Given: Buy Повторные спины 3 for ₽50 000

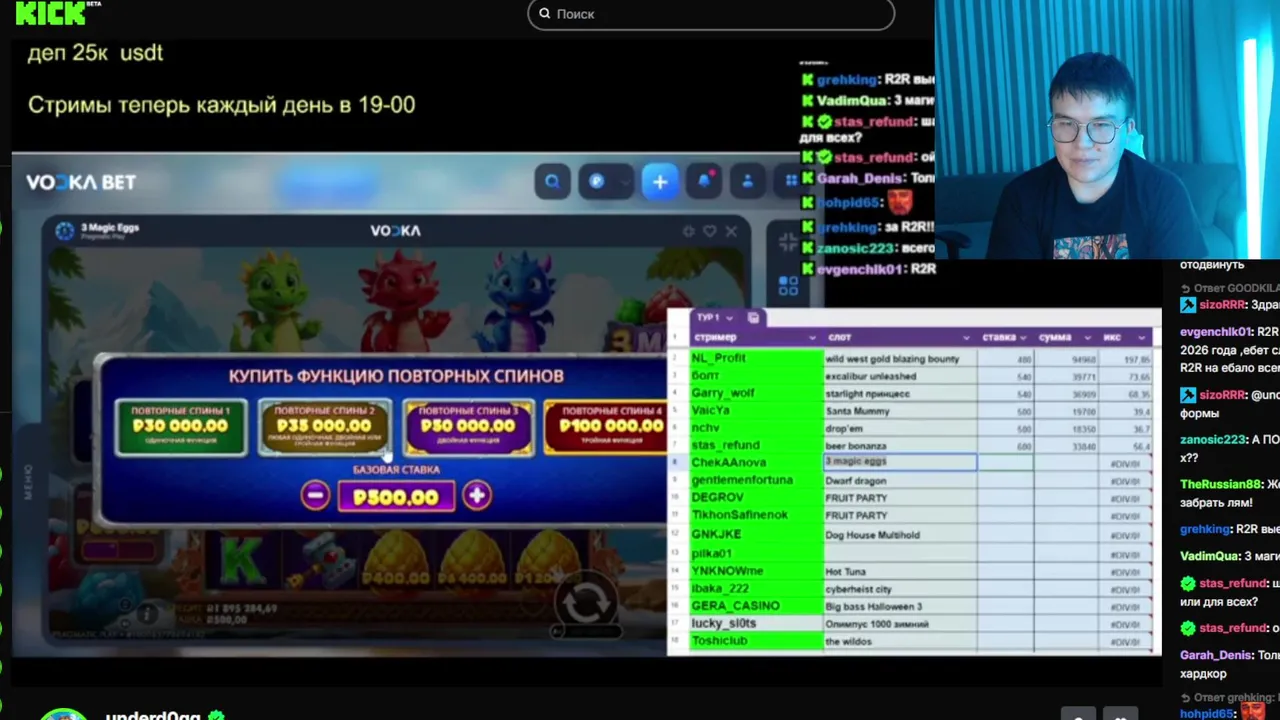Looking at the screenshot, I should tap(468, 427).
